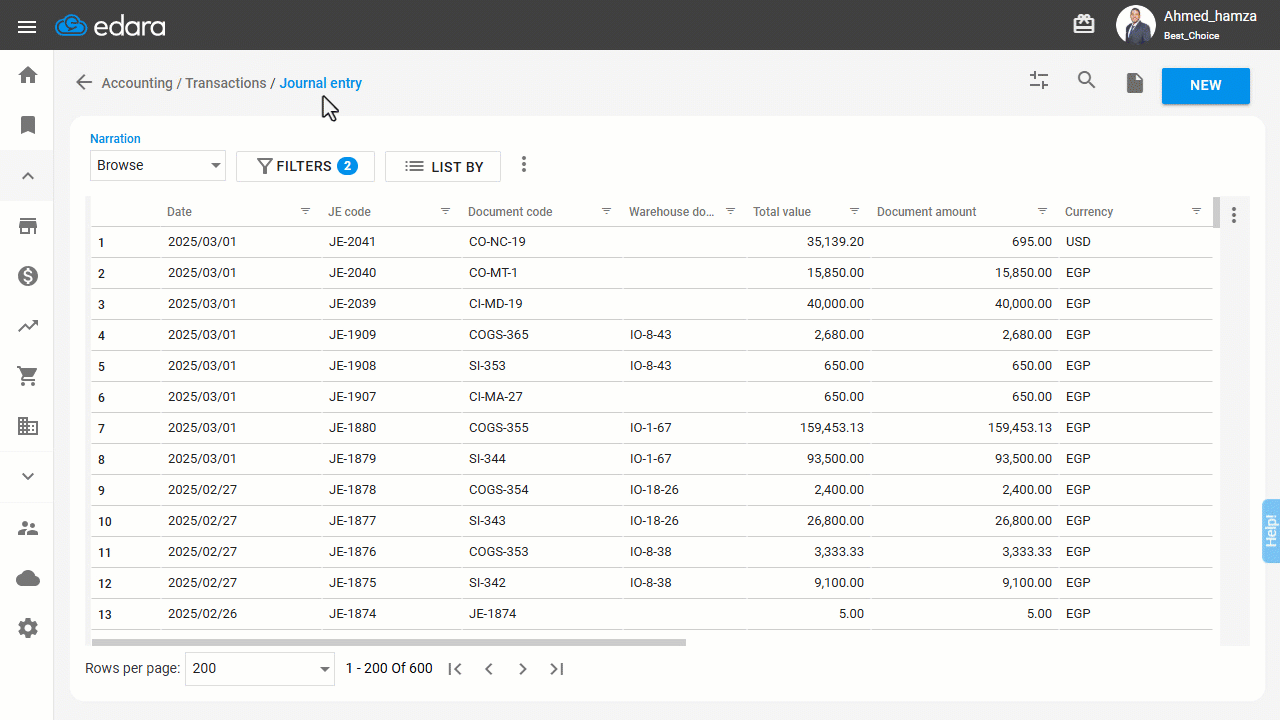Screen dimensions: 1280x720
Task: Click the Transactions breadcrumb link
Action: 226,83
